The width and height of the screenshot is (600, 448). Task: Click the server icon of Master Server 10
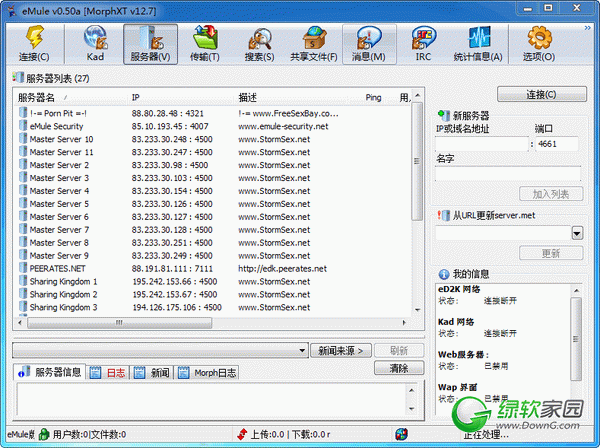(x=23, y=138)
